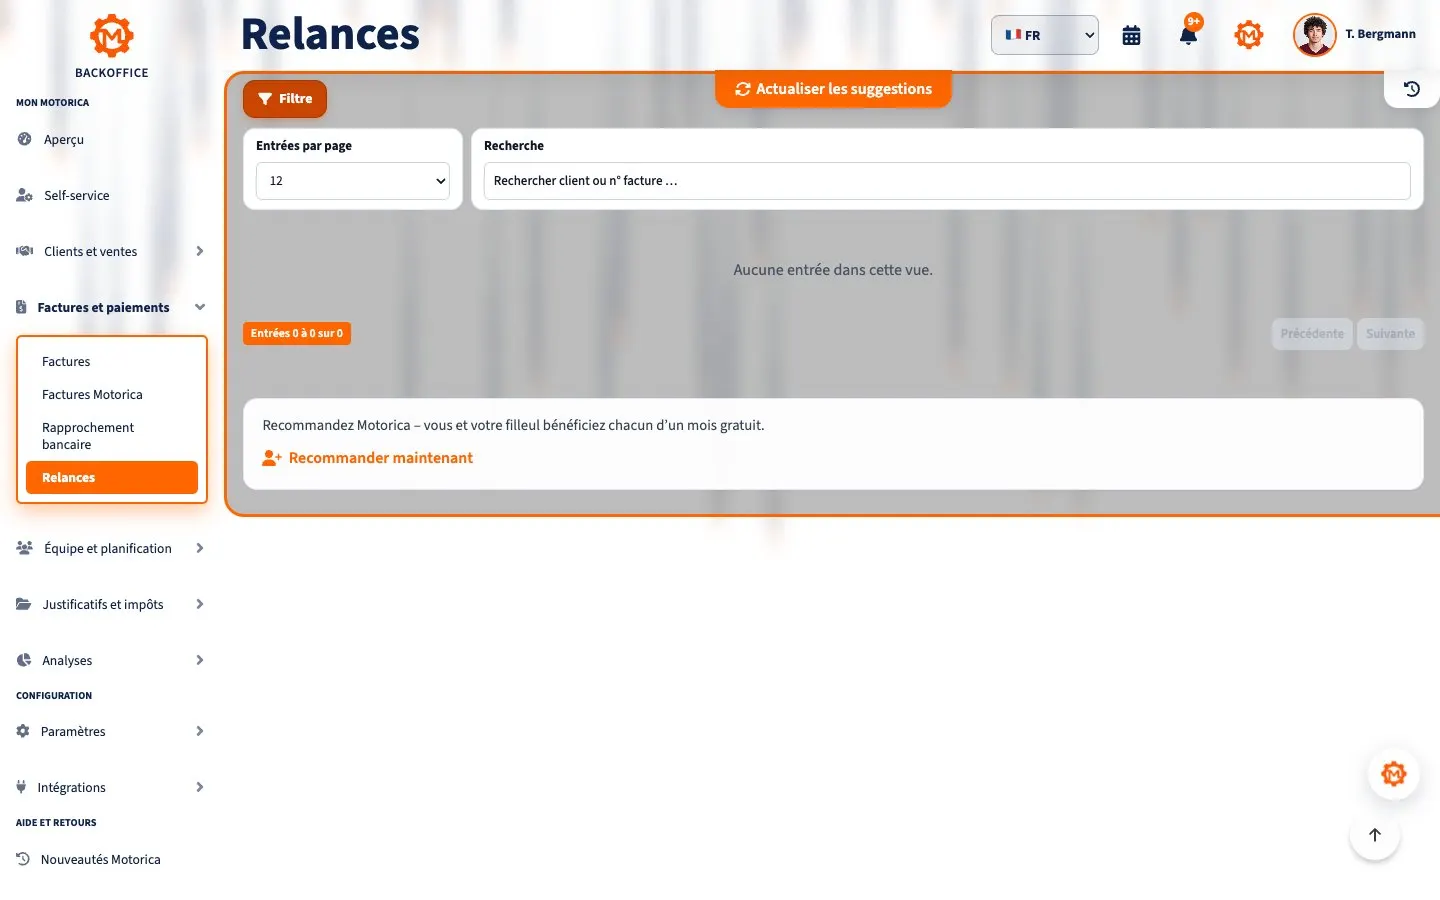Expand Équipe et planification chevron
1440x900 pixels.
[200, 548]
